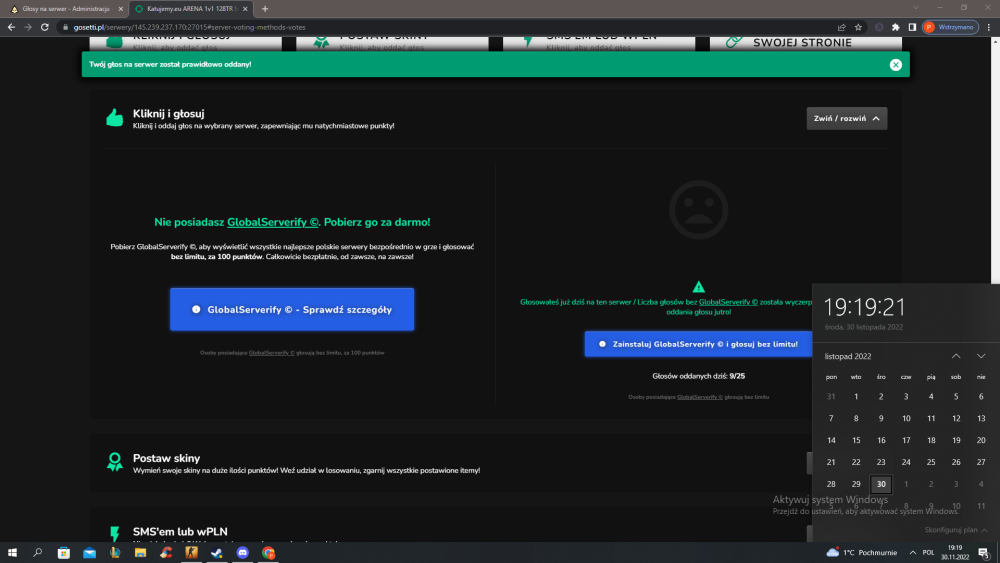Open GlobalServerify link below Głosów oddanych dziś
This screenshot has height=563, width=1000.
700,397
